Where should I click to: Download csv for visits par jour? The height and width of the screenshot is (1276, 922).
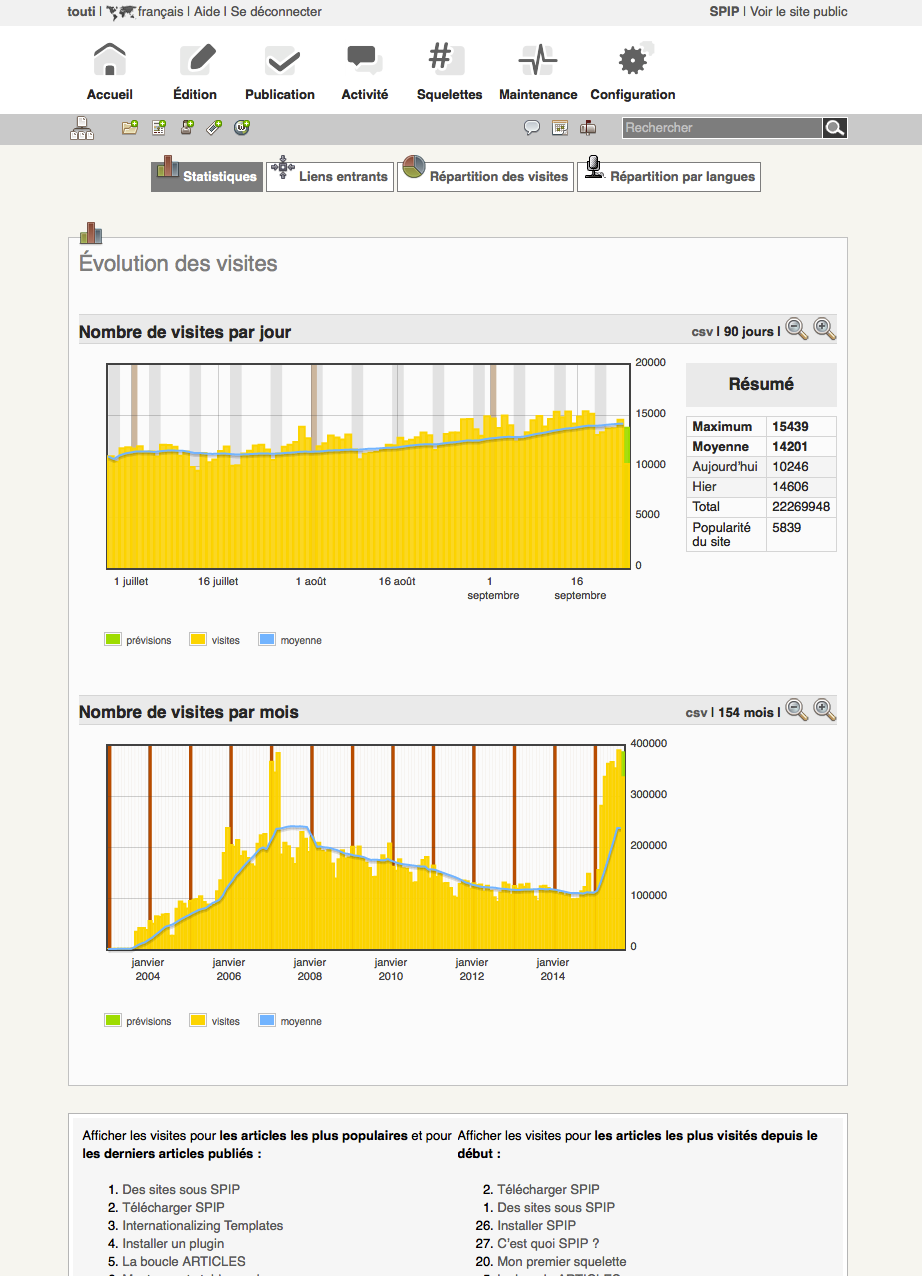[701, 332]
